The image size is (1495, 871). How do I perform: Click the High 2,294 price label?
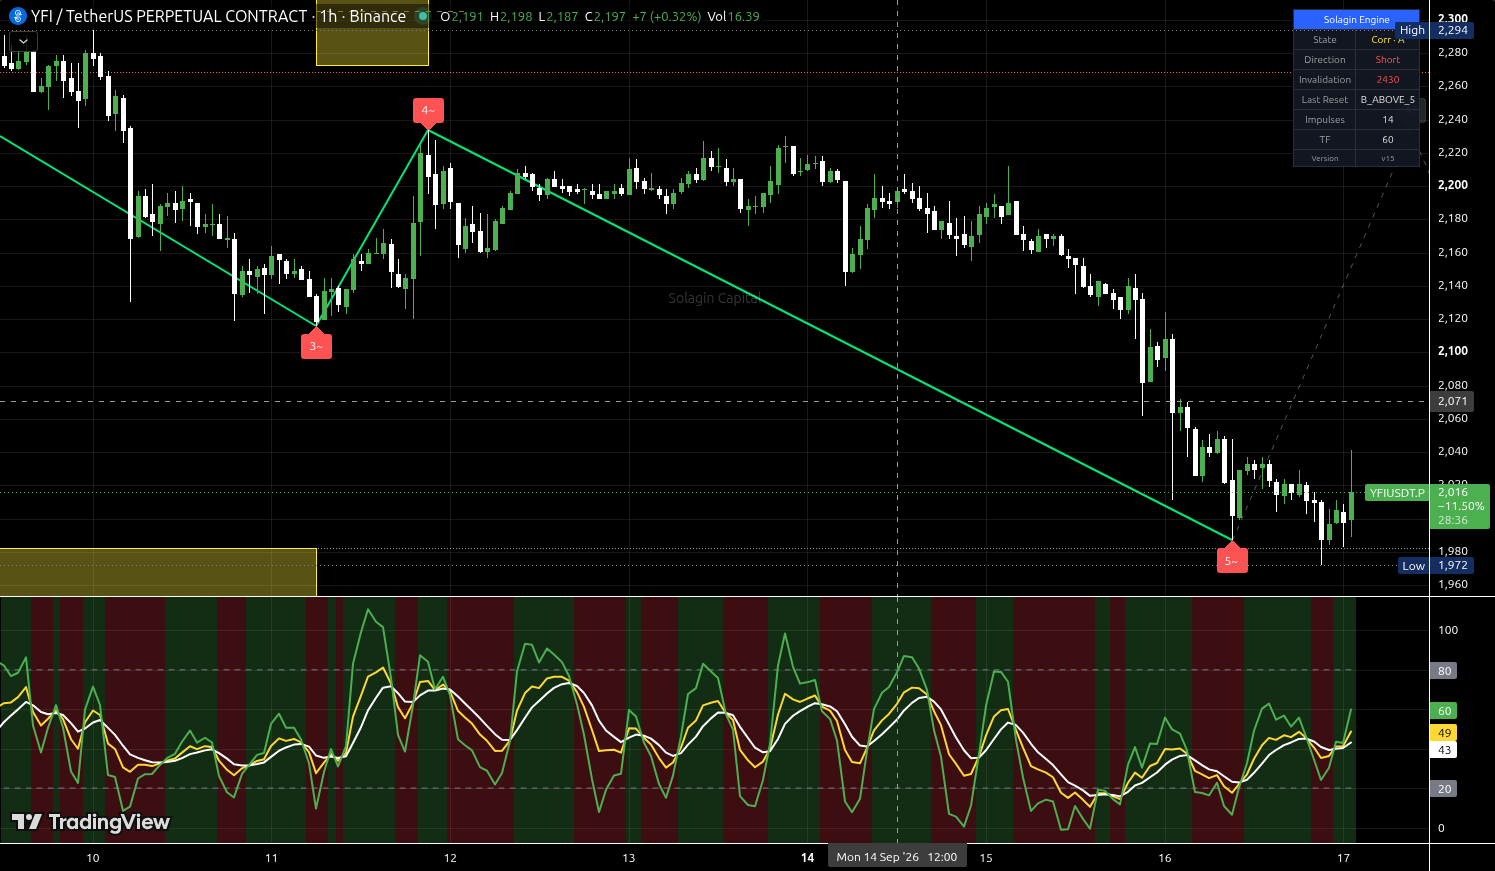1434,30
